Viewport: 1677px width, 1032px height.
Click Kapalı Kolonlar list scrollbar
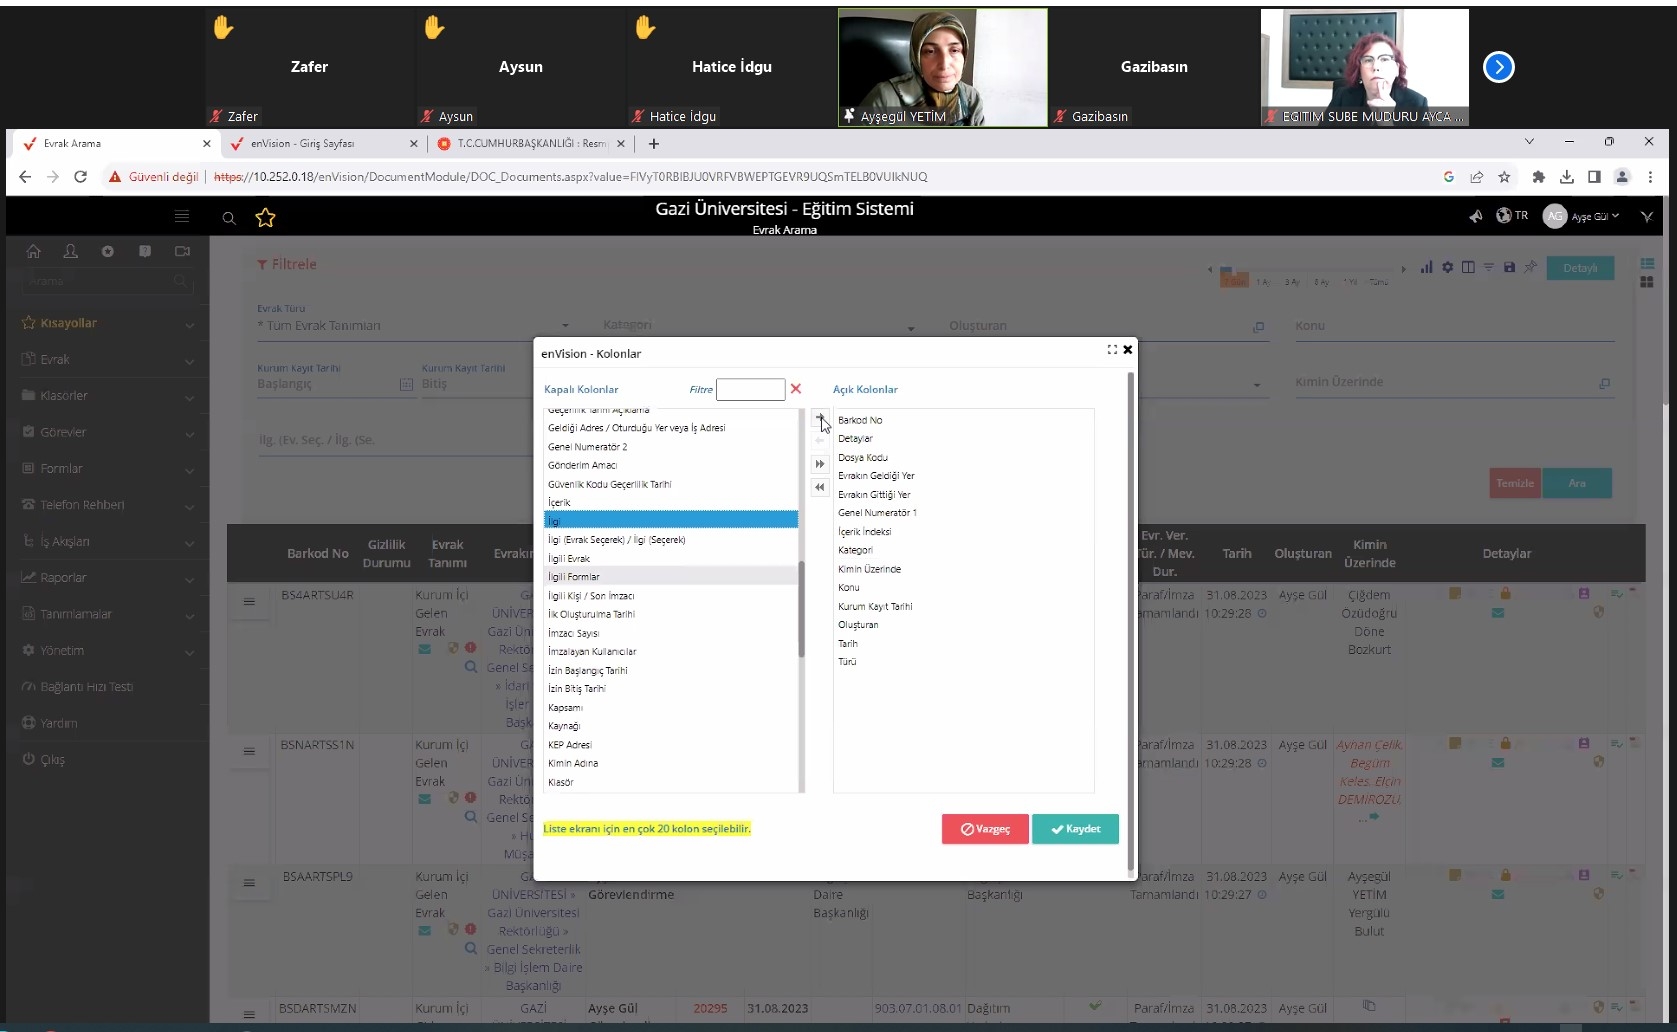[801, 608]
